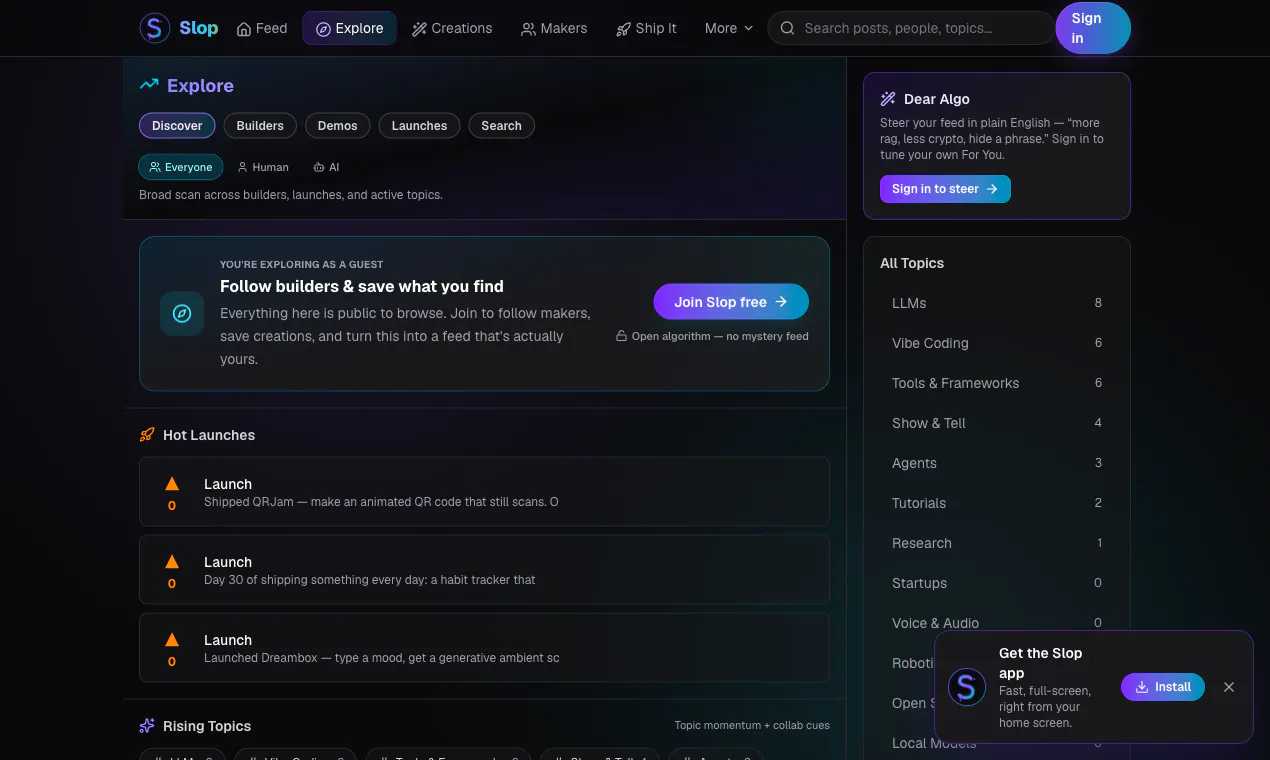Open the LLMs topic
1270x760 pixels.
click(997, 303)
